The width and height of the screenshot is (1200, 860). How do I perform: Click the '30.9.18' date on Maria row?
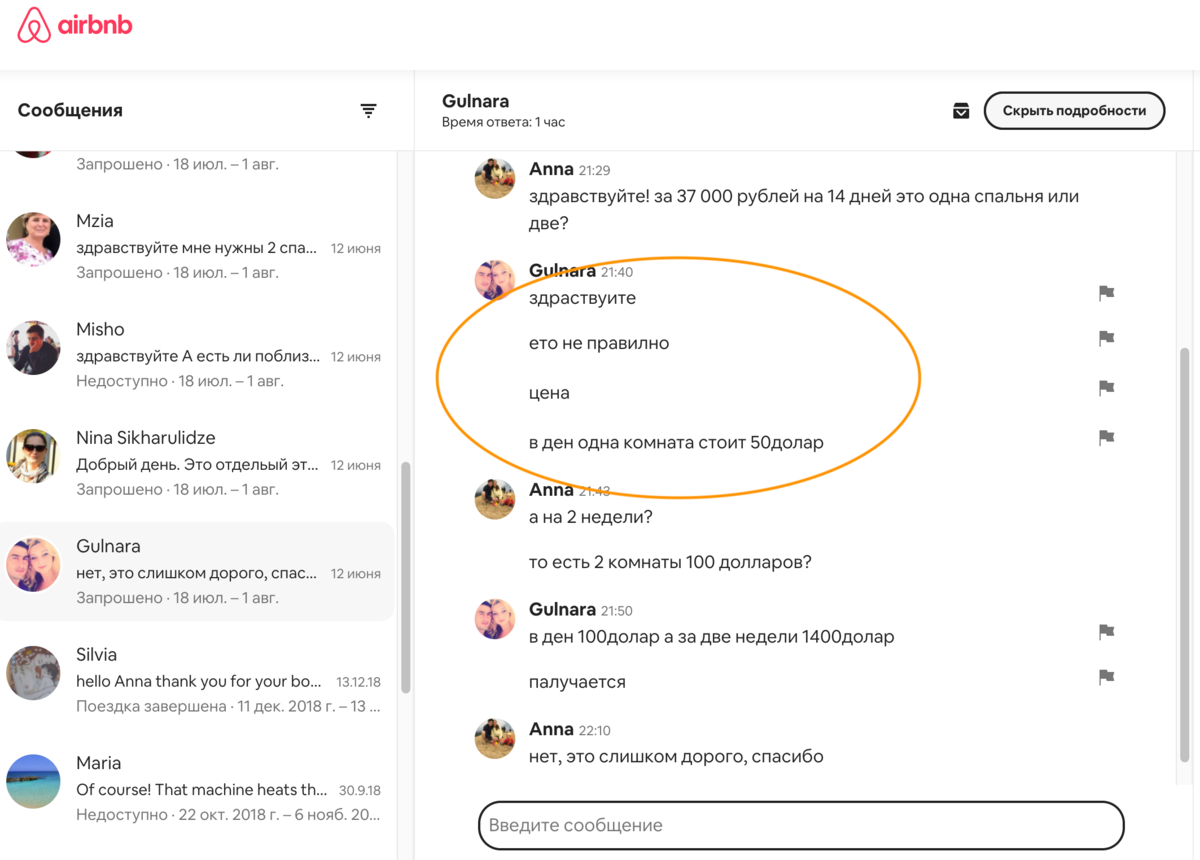(360, 790)
